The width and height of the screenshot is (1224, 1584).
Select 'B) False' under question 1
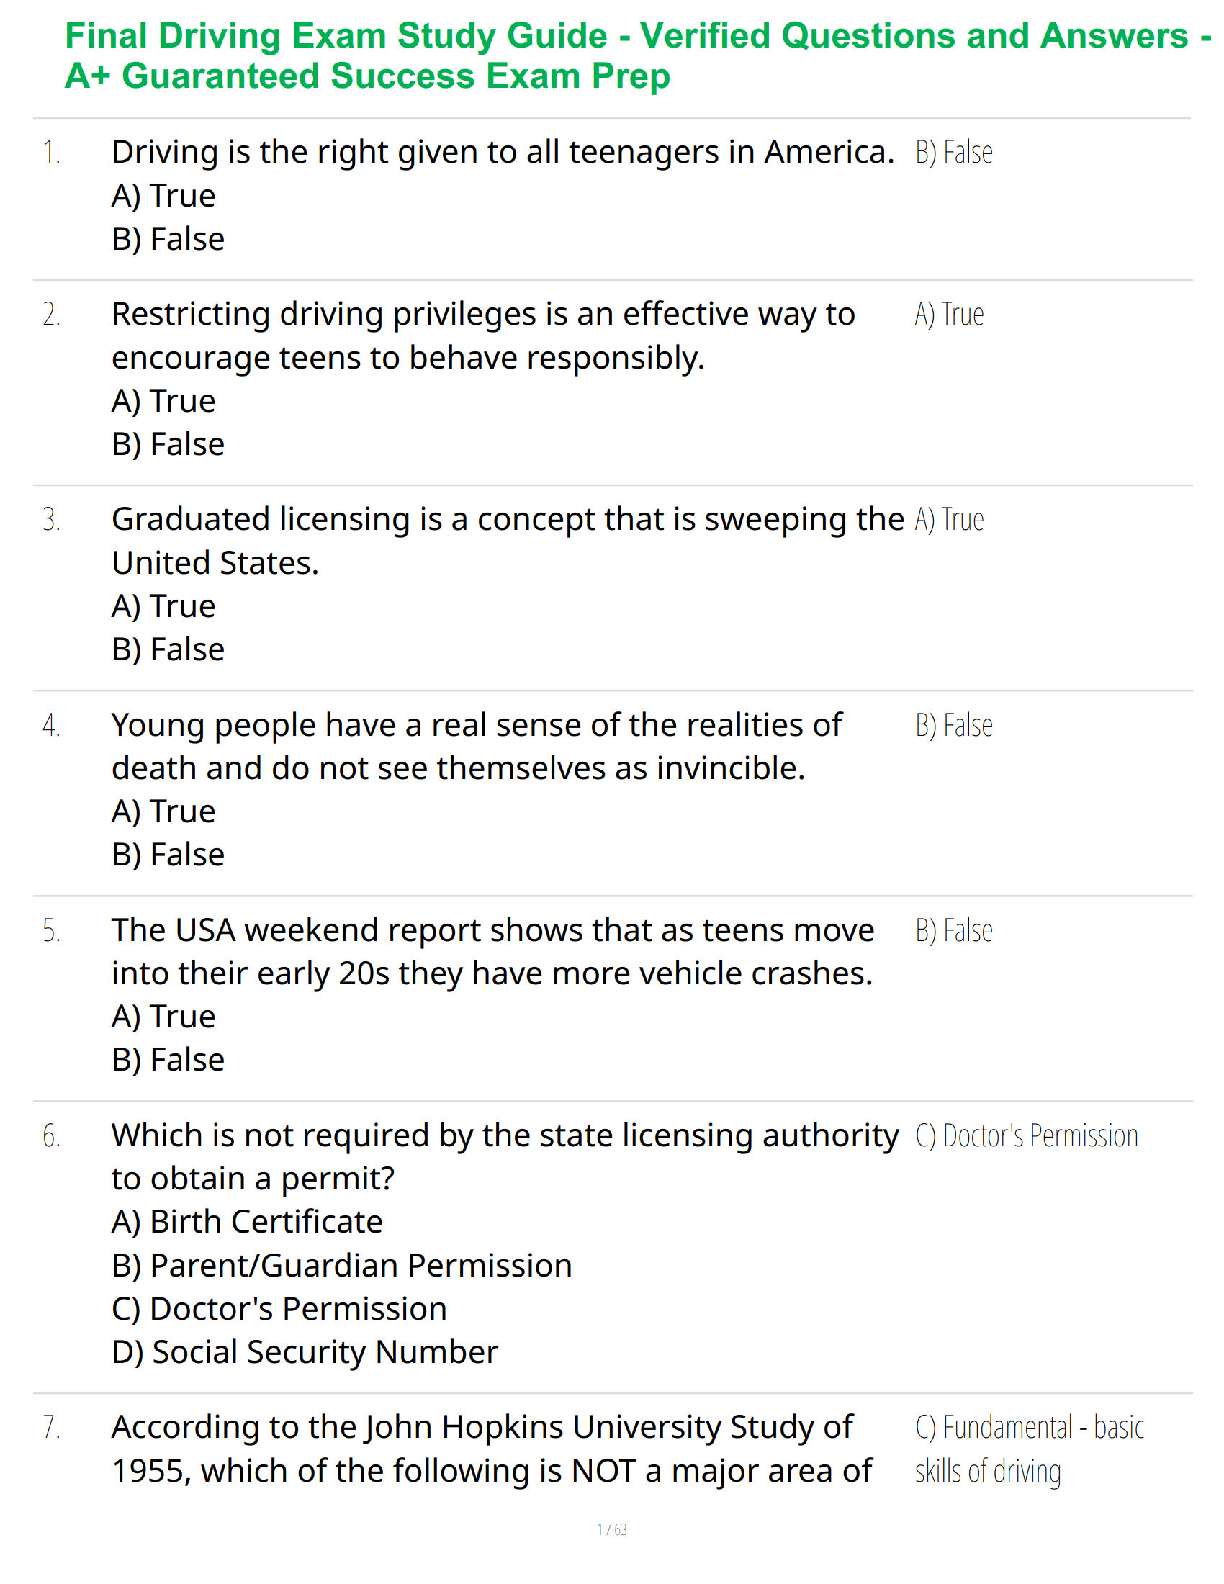(x=168, y=239)
